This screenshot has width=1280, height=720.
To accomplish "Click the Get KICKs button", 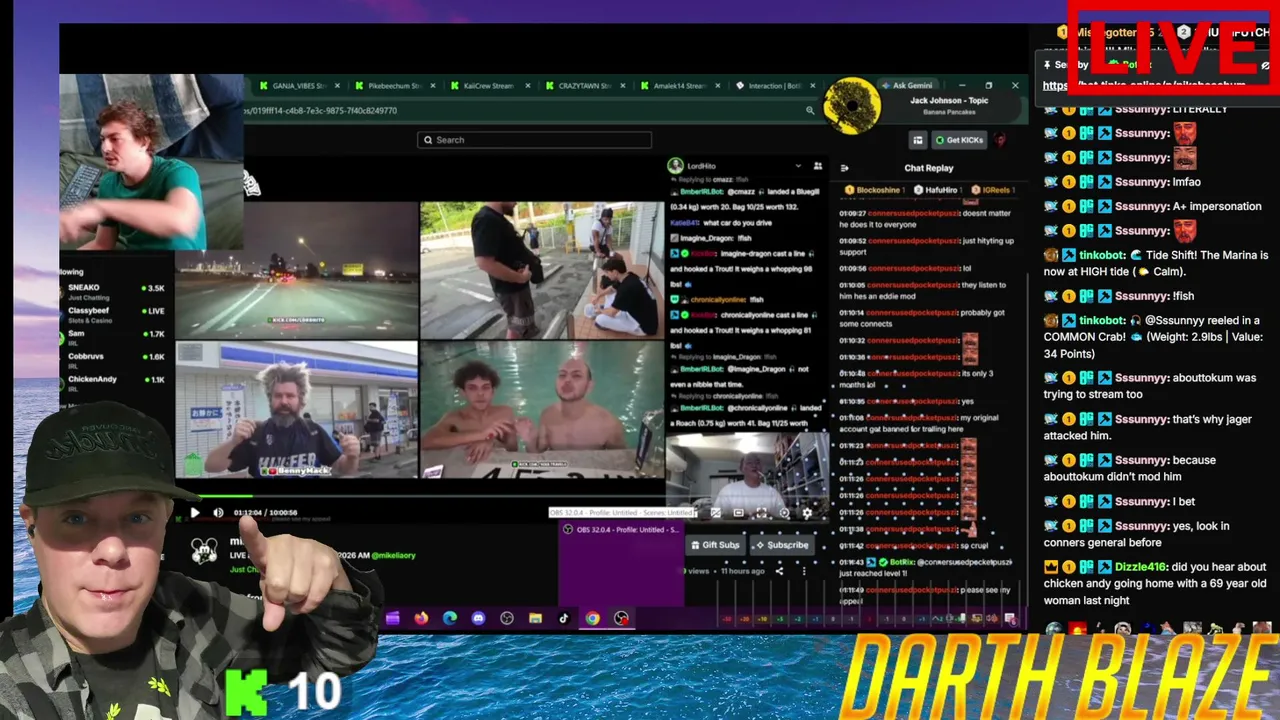I will (959, 140).
